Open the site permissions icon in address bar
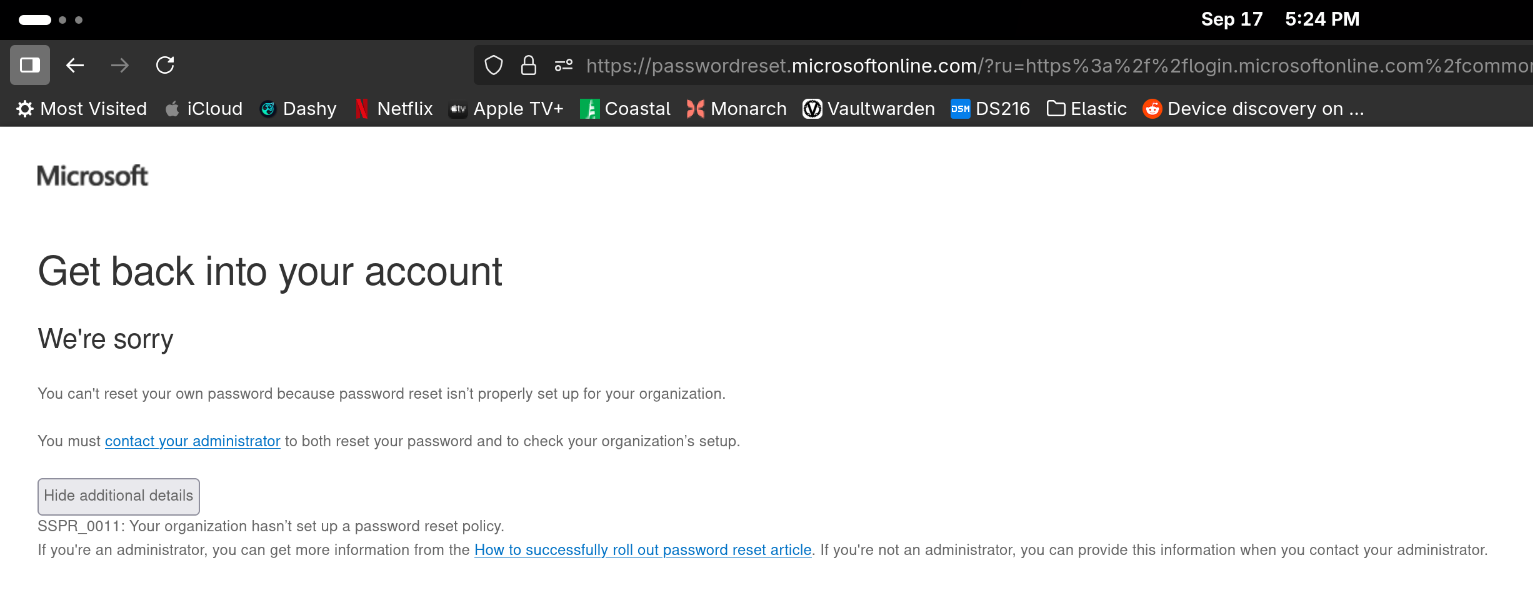Image resolution: width=1533 pixels, height=592 pixels. click(564, 66)
